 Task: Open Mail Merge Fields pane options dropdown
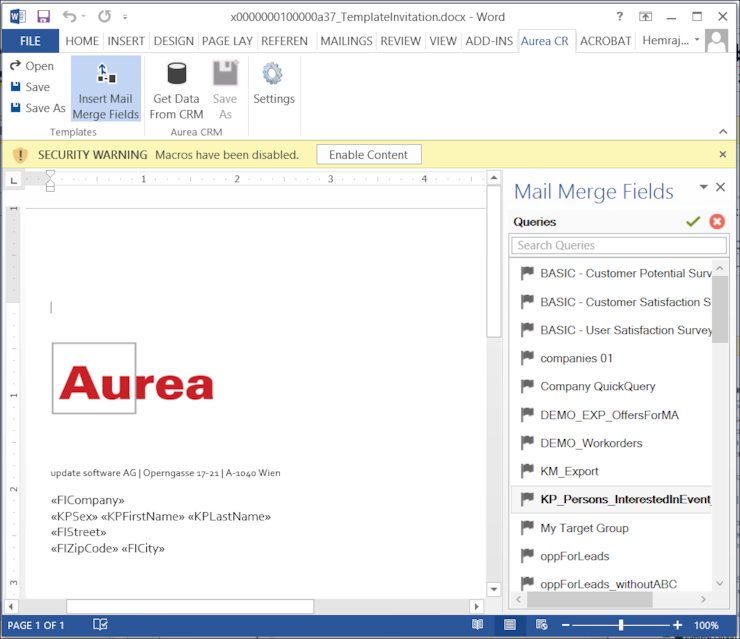[x=703, y=187]
